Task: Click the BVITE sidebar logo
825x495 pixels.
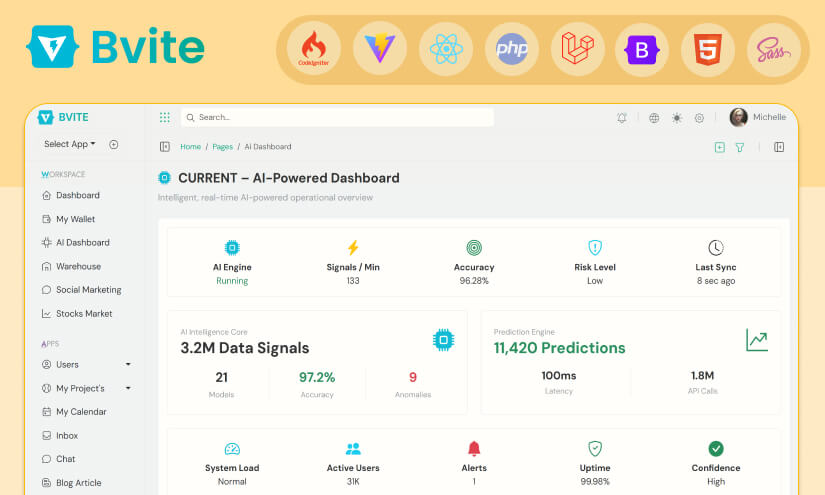Action: tap(63, 117)
